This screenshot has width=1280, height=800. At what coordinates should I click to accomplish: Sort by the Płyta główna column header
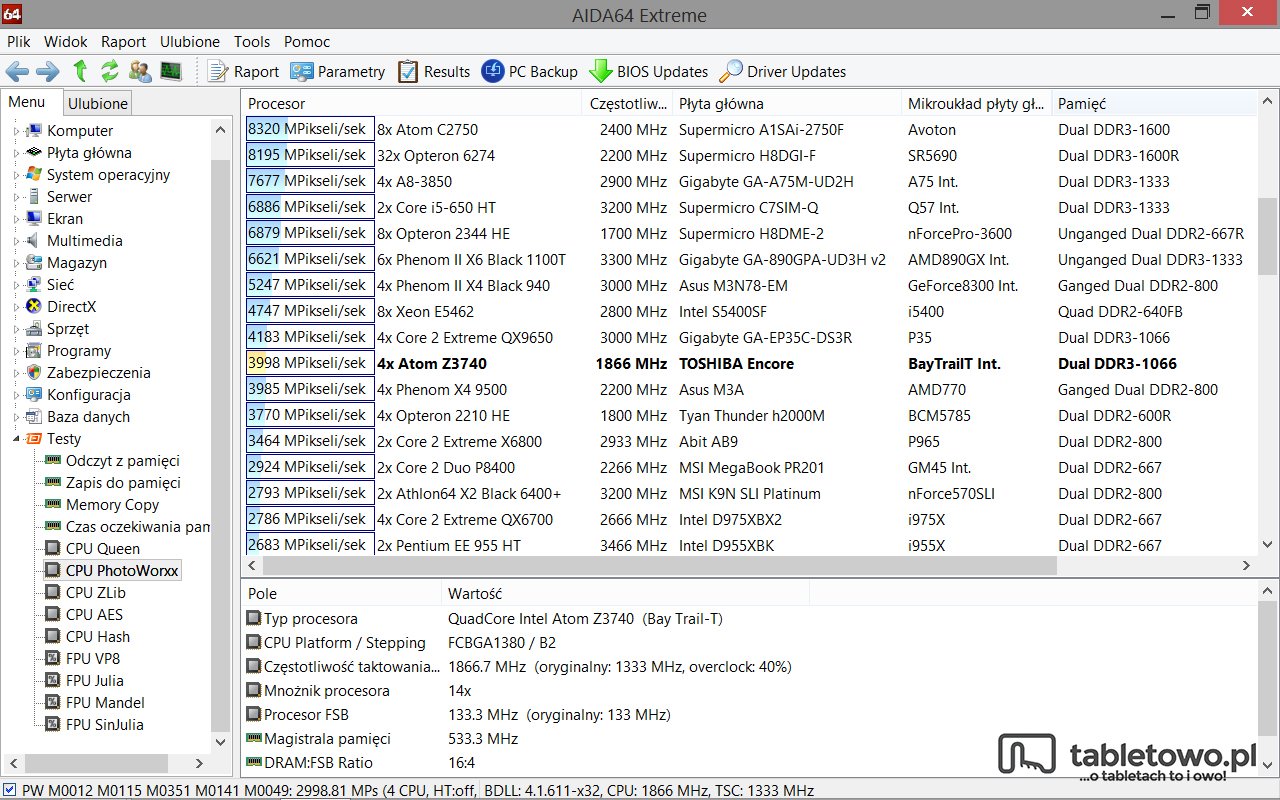pos(786,103)
